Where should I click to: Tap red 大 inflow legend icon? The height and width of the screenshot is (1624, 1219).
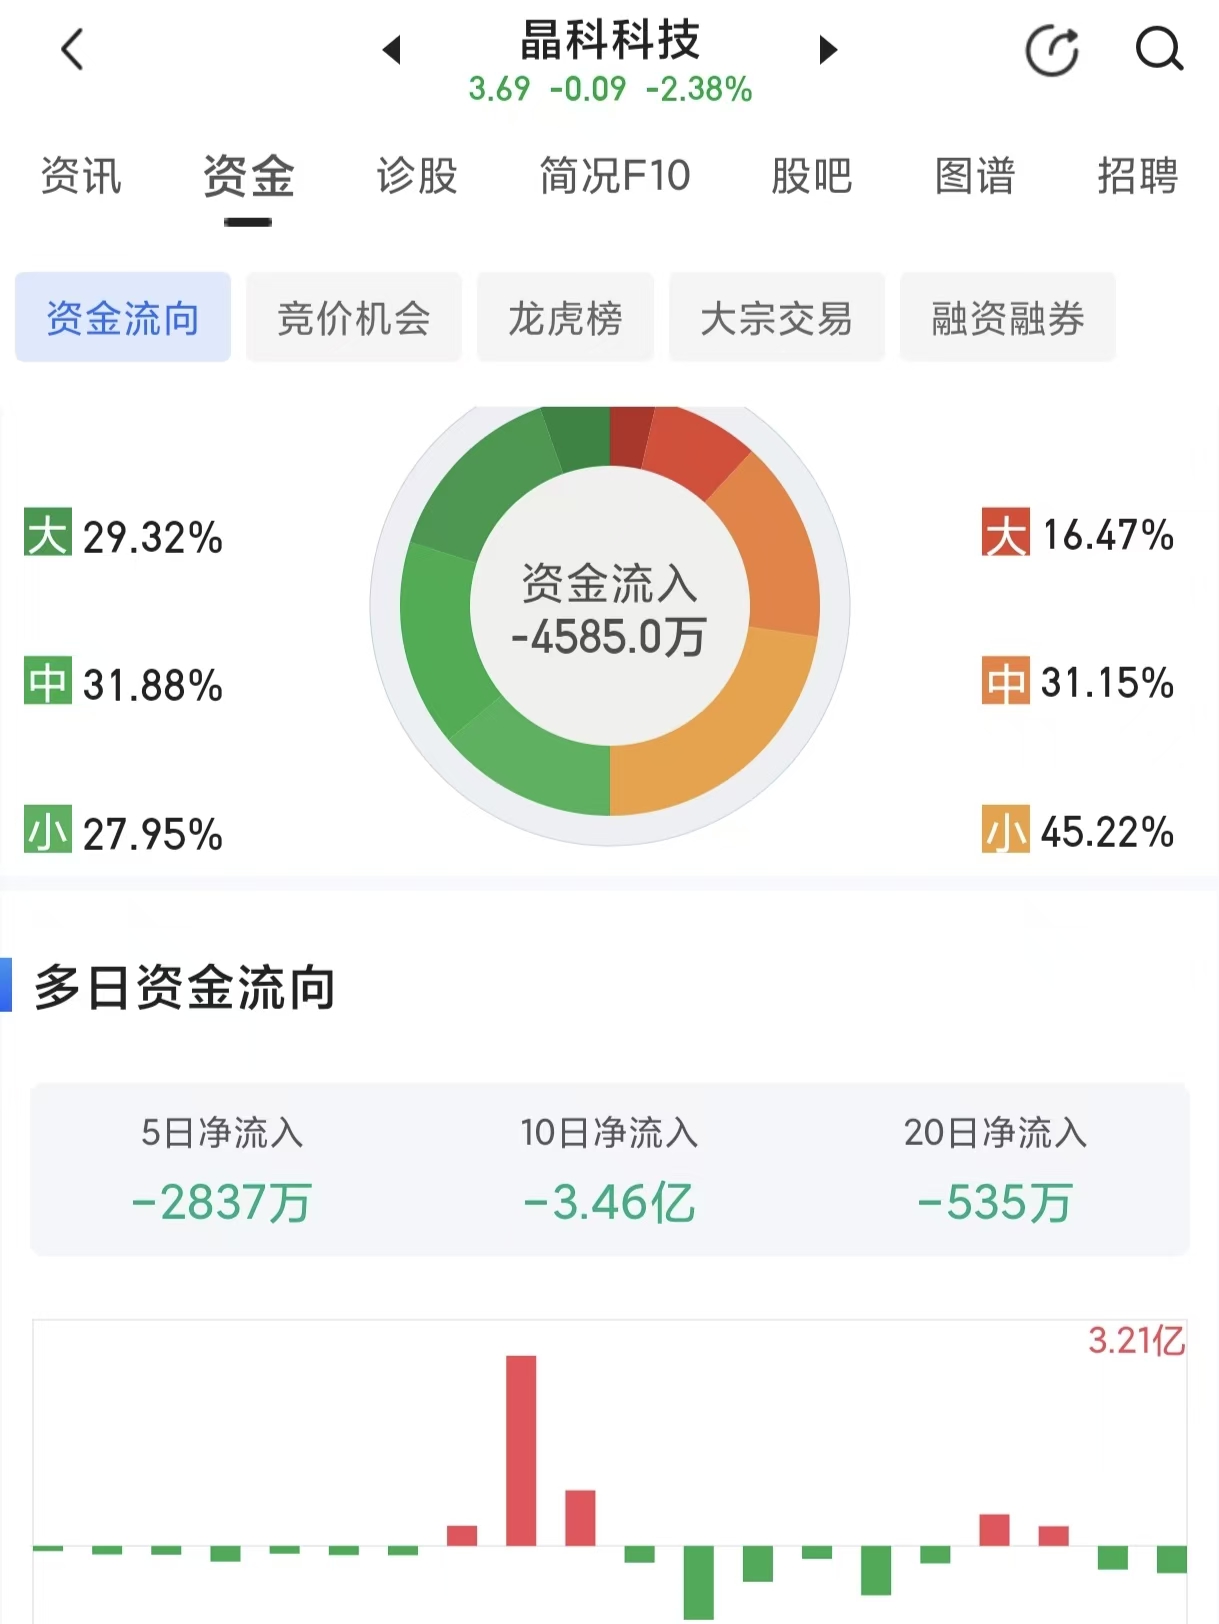1005,533
